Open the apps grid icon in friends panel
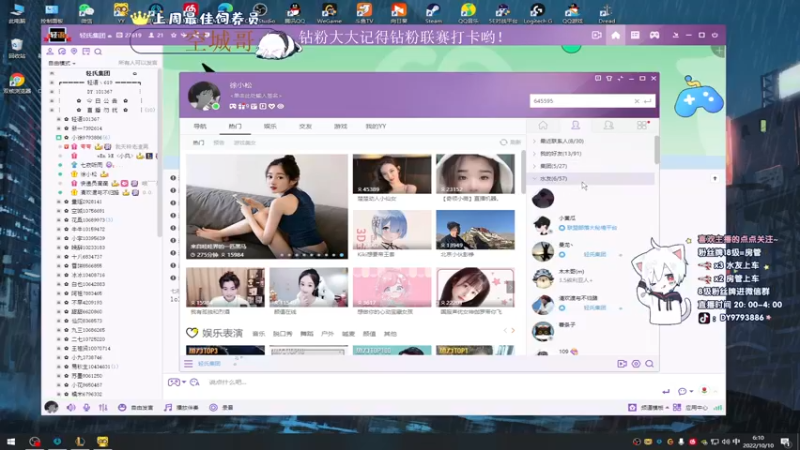Image resolution: width=800 pixels, height=450 pixels. pos(642,126)
